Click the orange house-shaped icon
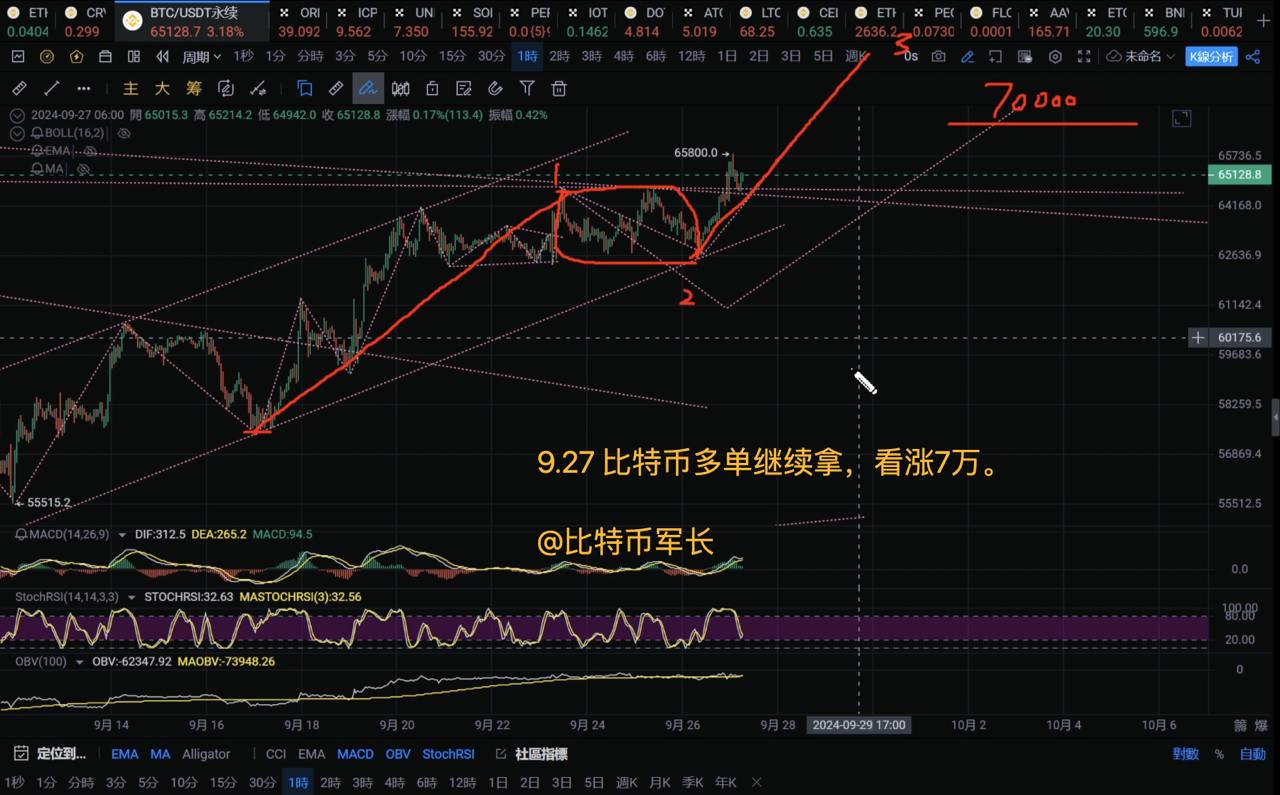Image resolution: width=1280 pixels, height=795 pixels. (76, 57)
